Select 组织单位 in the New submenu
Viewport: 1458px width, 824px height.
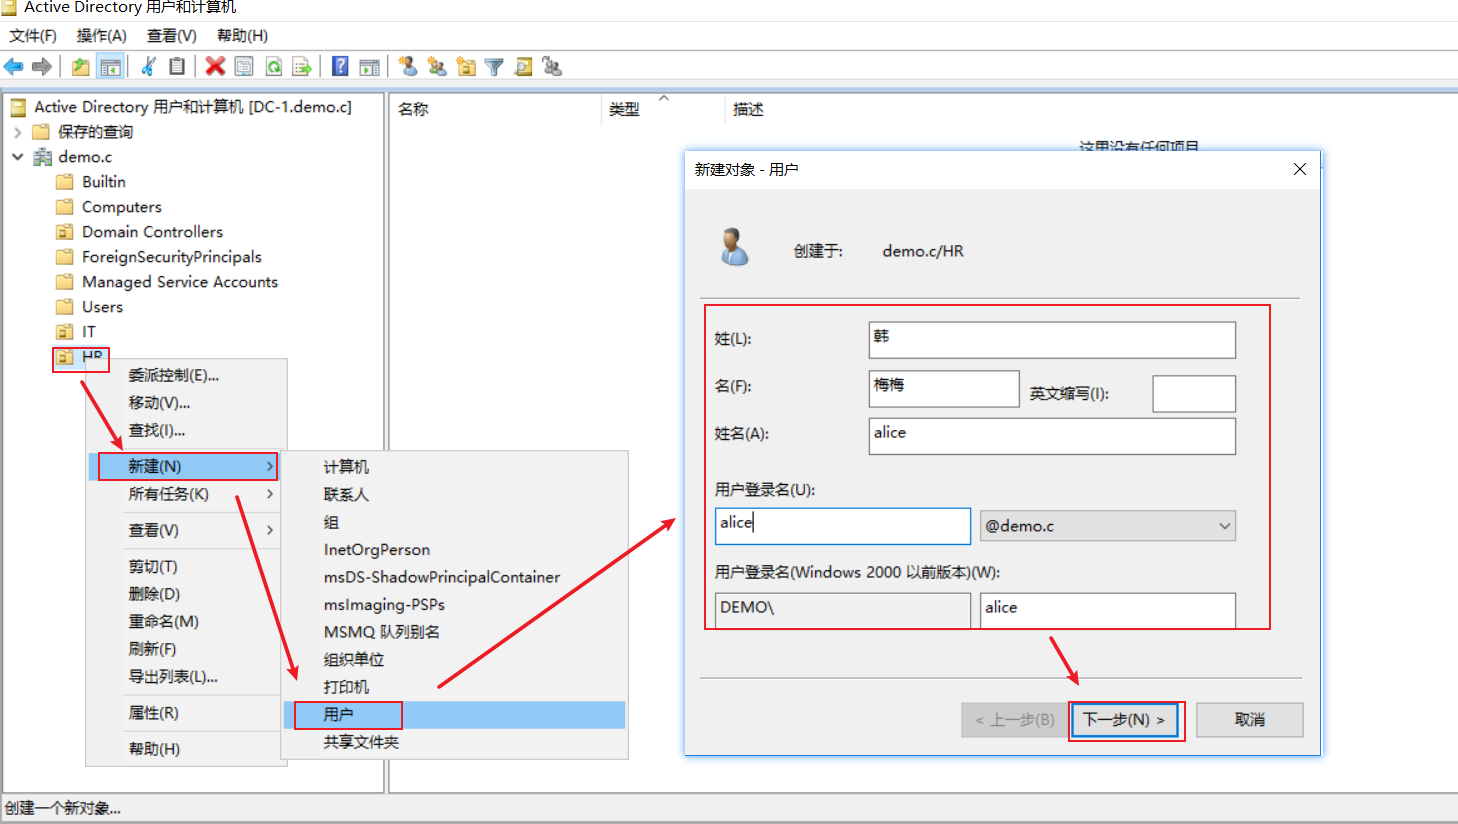[353, 660]
